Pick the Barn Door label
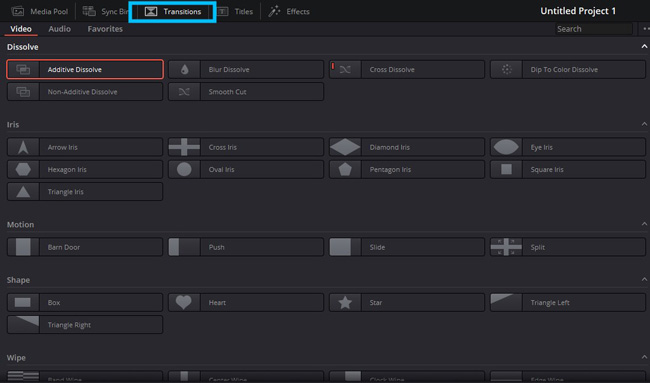This screenshot has width=650, height=383. tap(64, 247)
